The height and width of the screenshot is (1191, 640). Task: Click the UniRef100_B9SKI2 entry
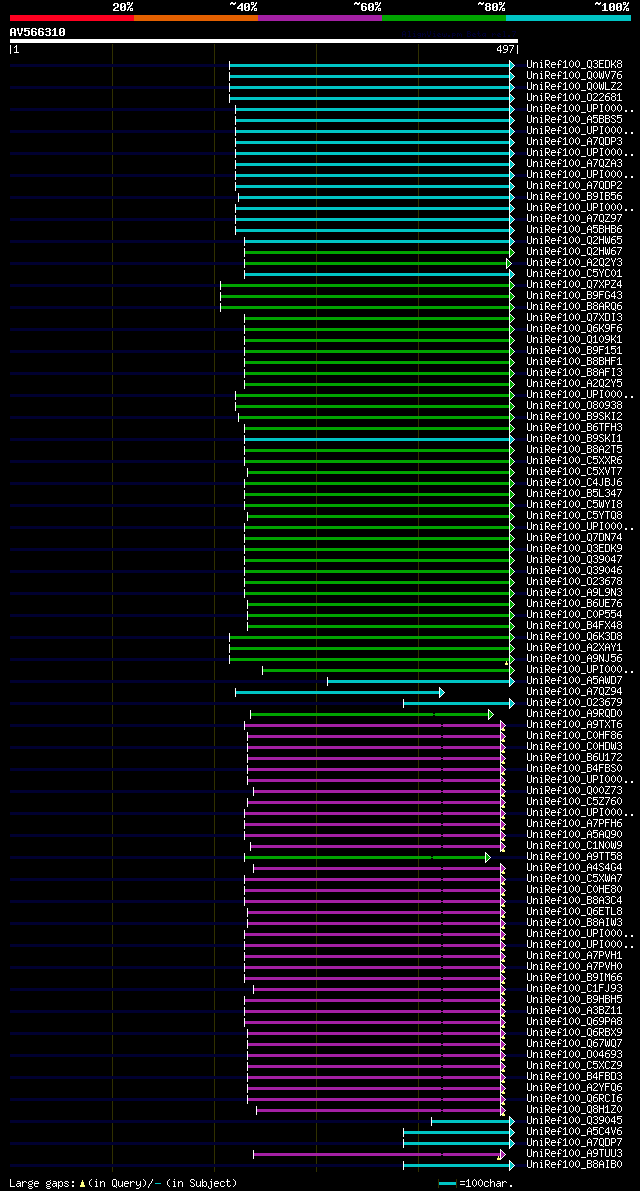pyautogui.click(x=574, y=417)
